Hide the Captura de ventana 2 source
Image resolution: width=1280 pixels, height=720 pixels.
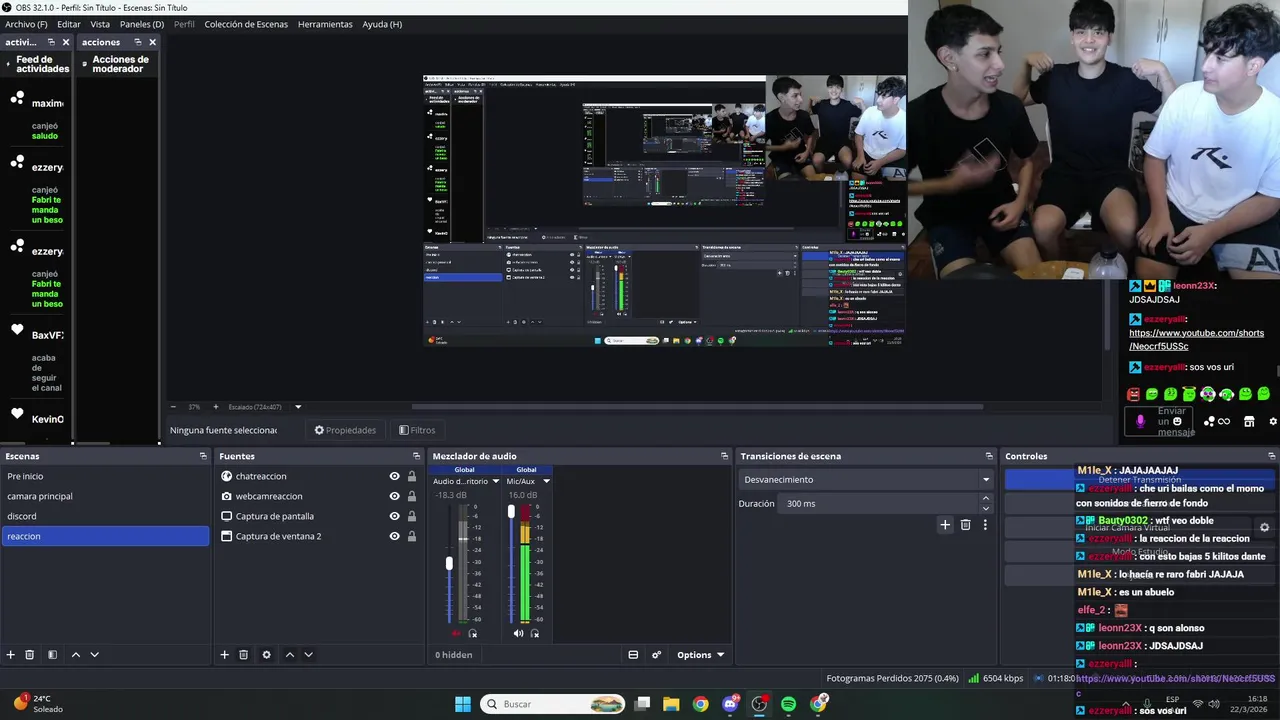tap(395, 536)
